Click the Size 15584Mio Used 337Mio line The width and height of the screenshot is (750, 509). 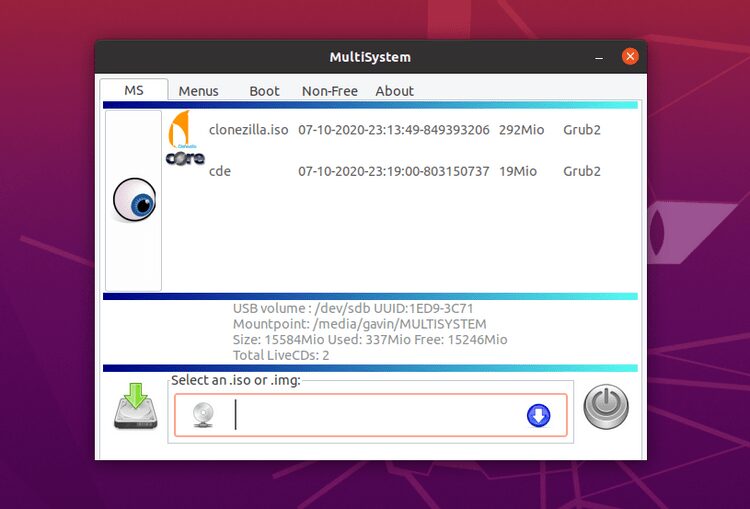[370, 340]
